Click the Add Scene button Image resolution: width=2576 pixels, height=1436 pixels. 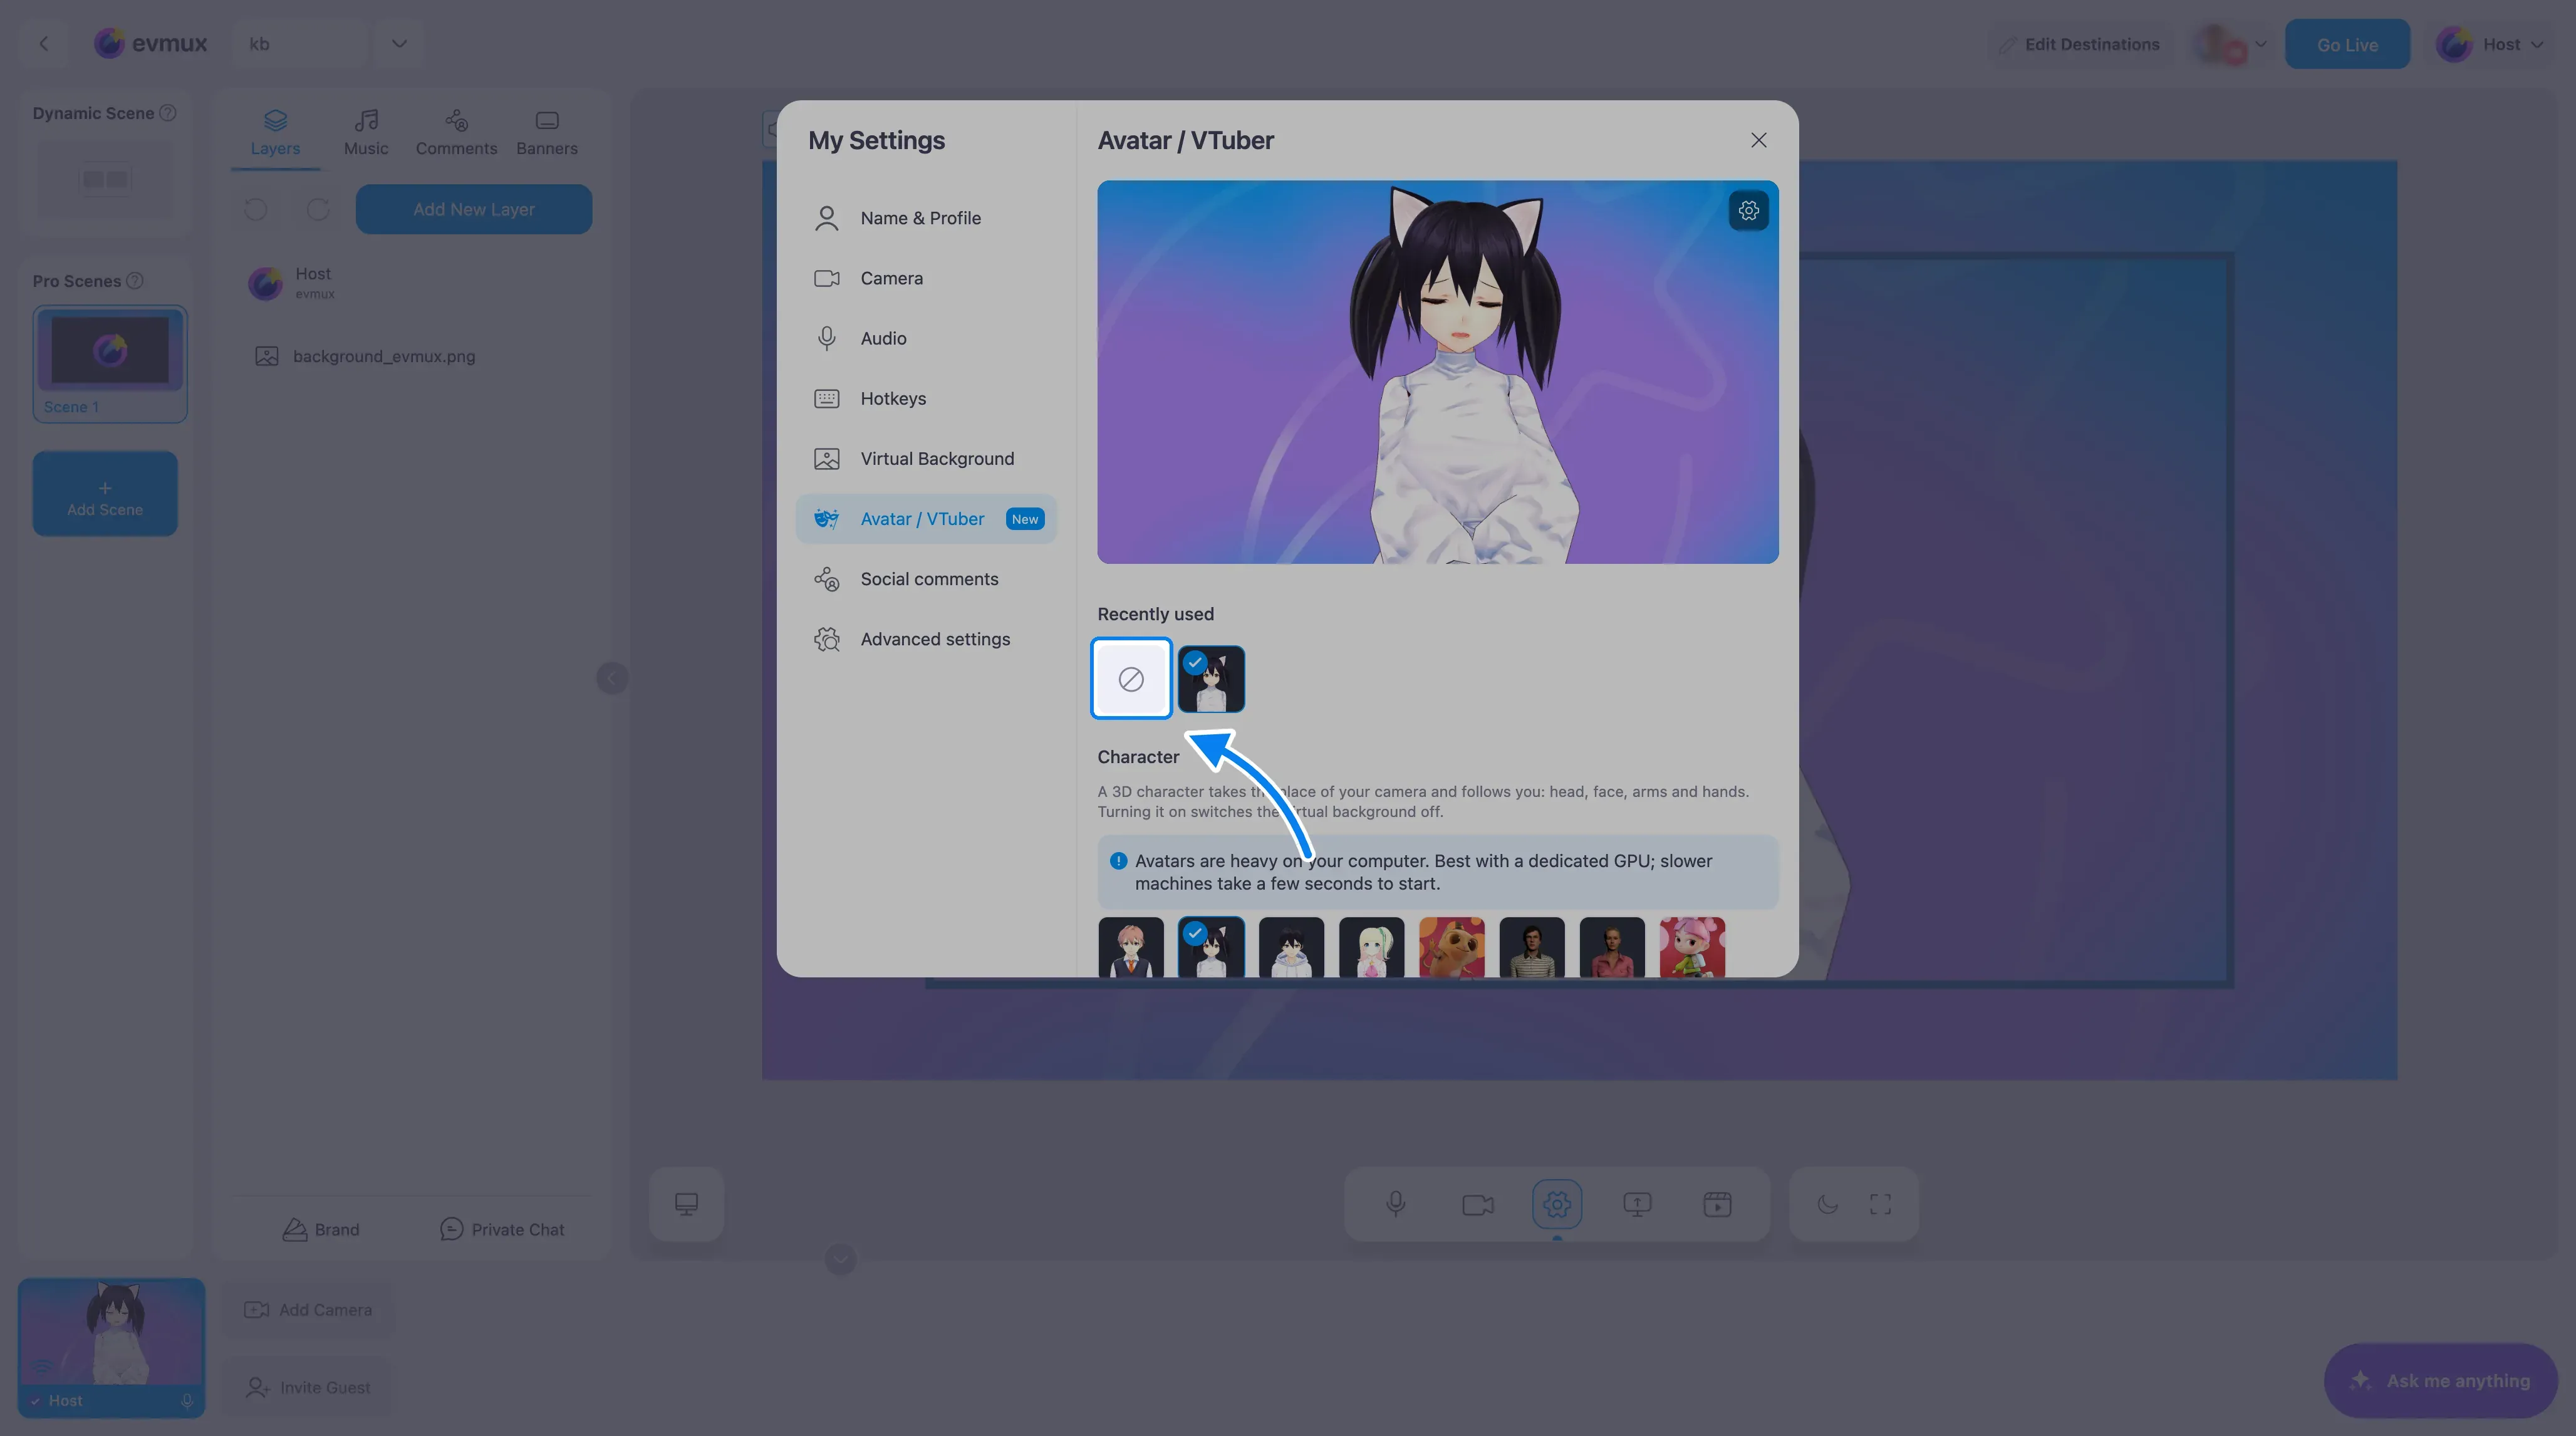(x=105, y=494)
